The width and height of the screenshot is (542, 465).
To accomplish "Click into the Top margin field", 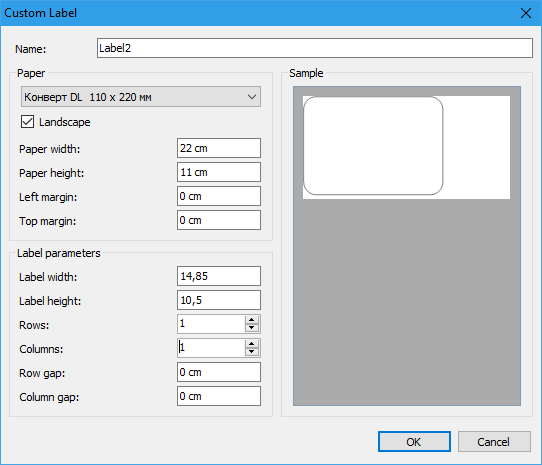I will tap(219, 220).
